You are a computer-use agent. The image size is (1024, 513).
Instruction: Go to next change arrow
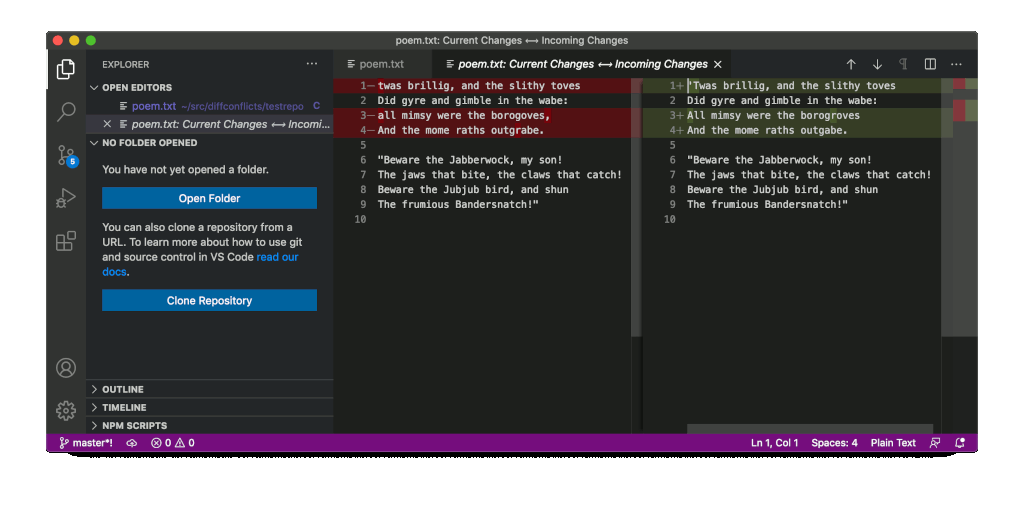tap(877, 64)
